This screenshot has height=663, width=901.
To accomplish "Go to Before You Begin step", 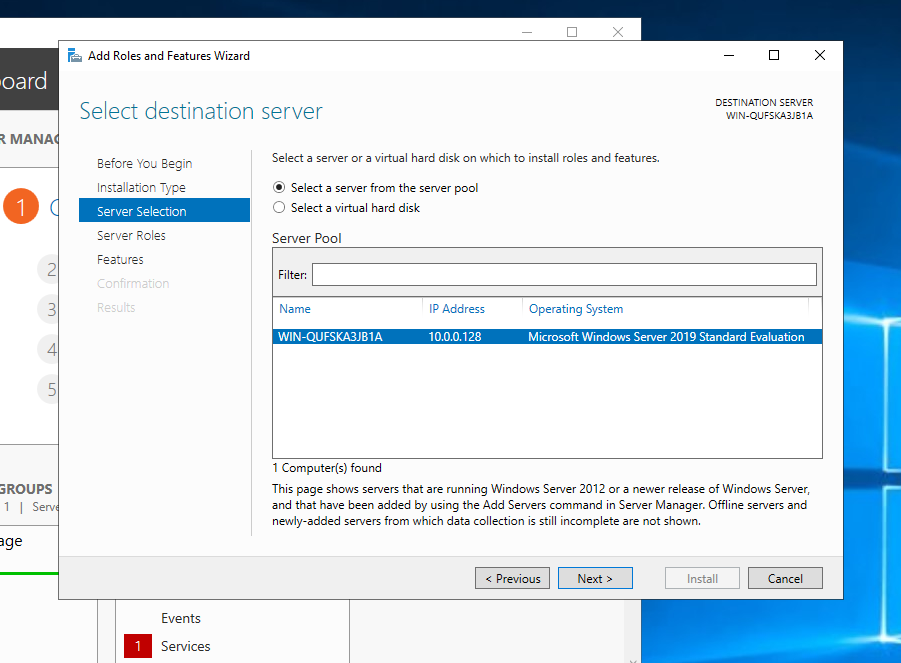I will pos(144,163).
